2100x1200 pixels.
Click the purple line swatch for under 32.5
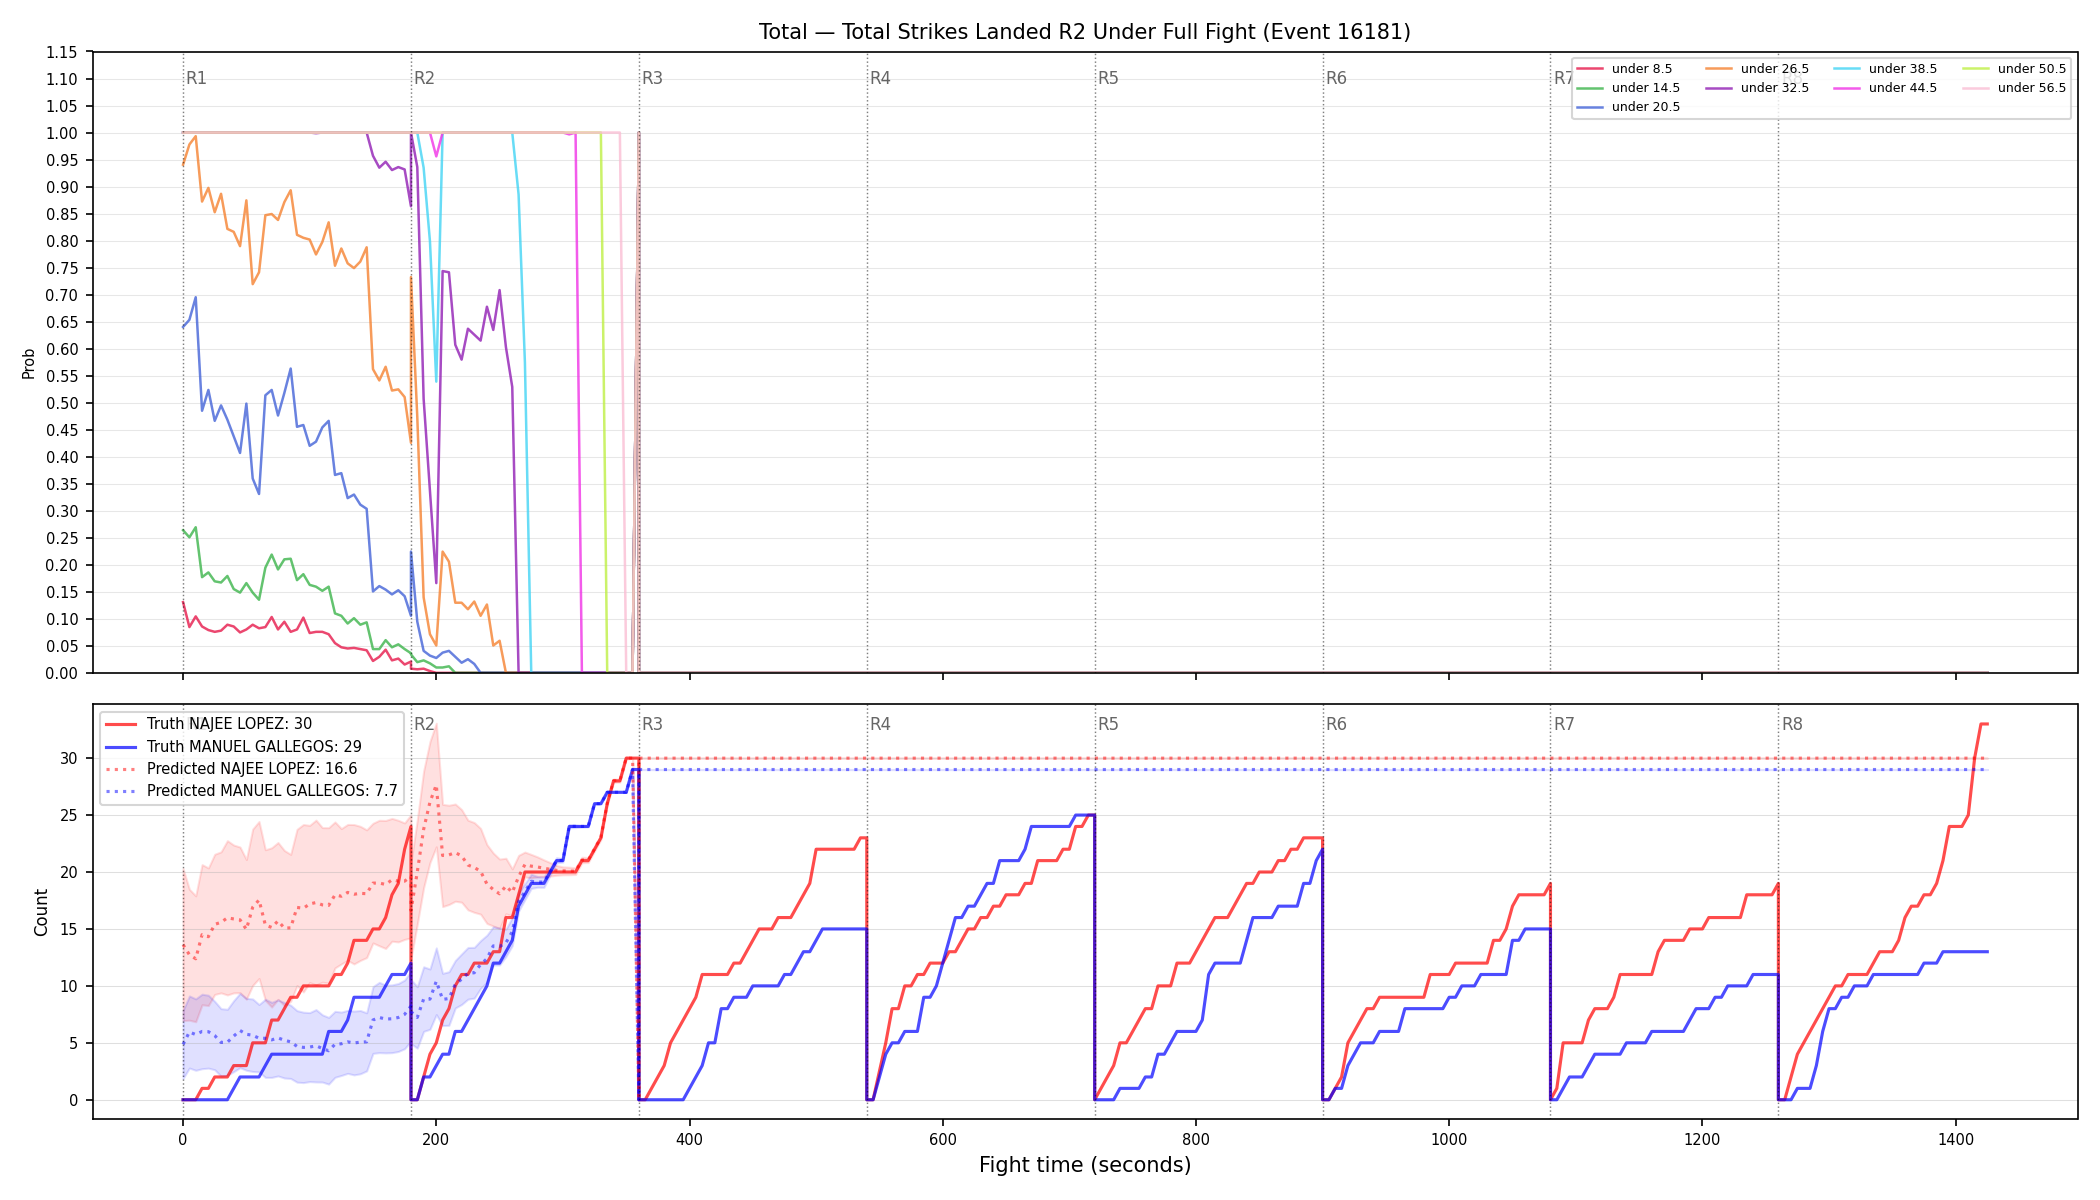point(1719,88)
